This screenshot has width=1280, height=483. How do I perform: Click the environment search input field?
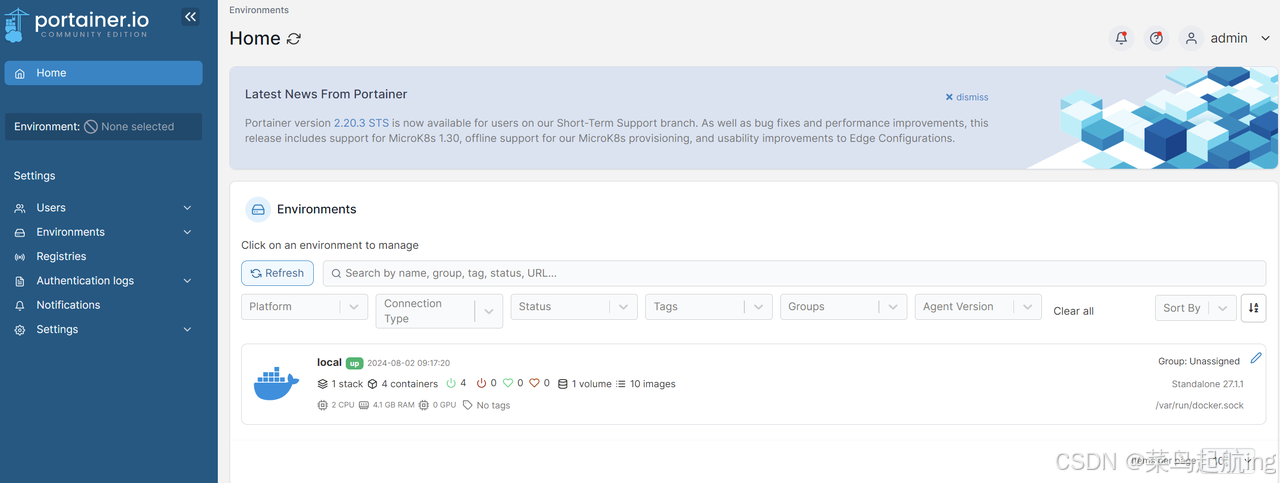[x=794, y=273]
